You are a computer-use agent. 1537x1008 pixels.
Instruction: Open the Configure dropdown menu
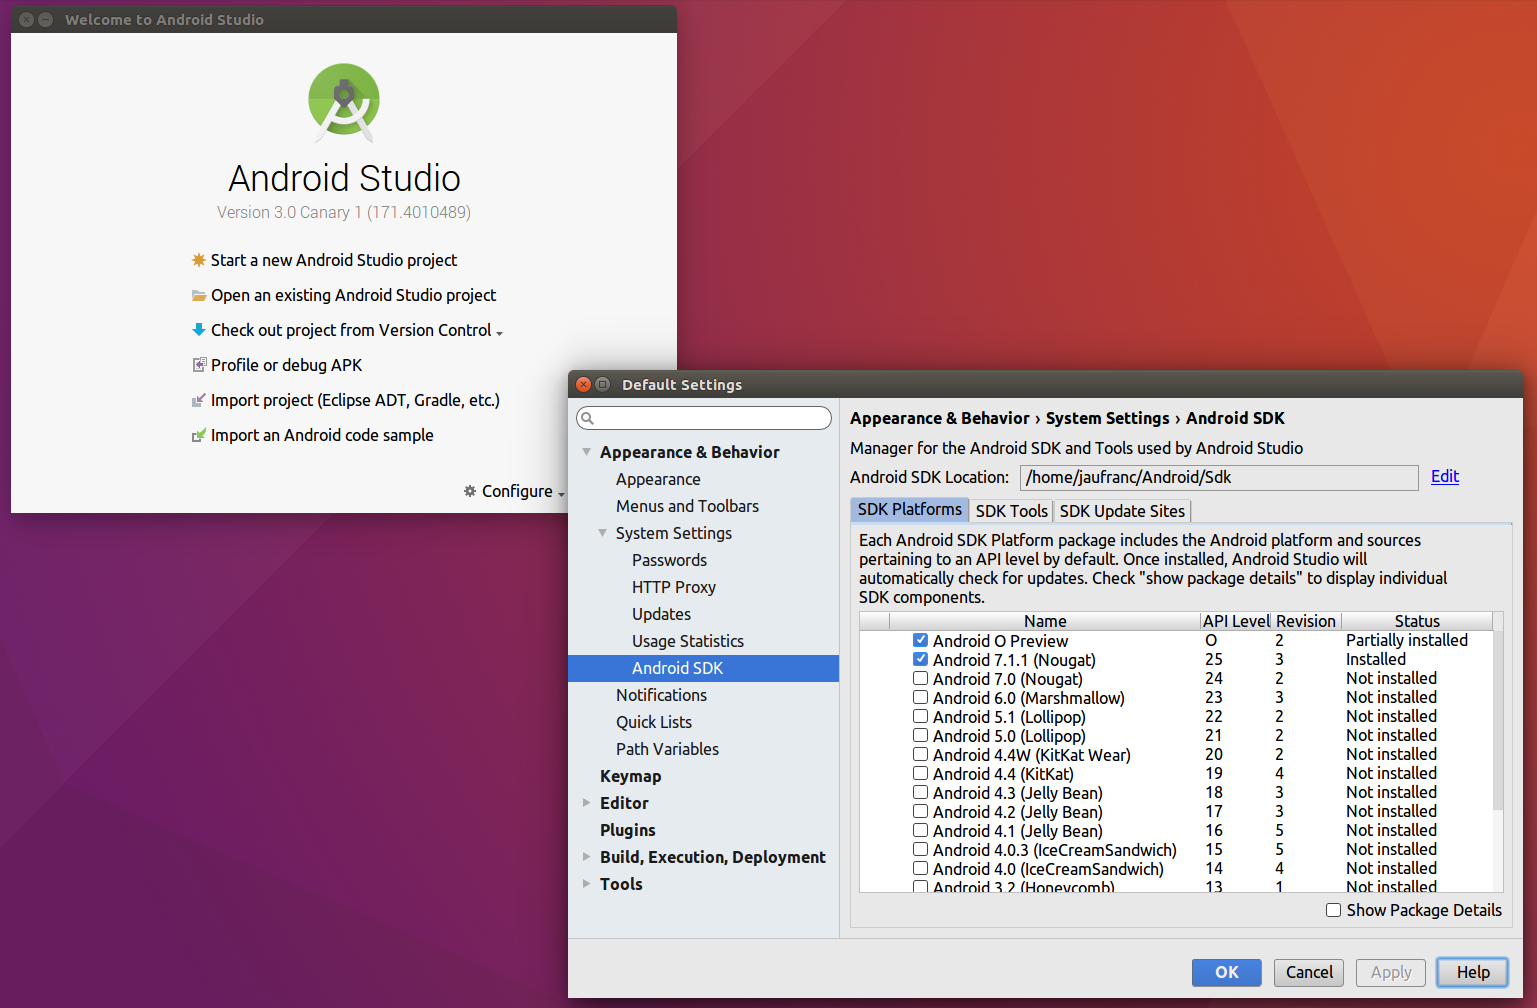[x=514, y=491]
